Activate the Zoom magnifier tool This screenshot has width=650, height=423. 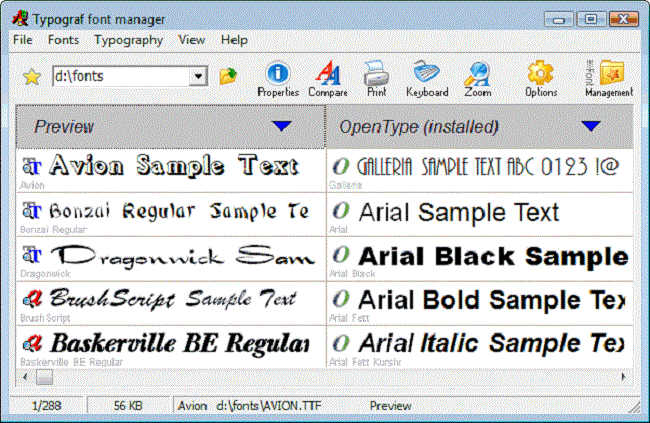click(x=478, y=80)
